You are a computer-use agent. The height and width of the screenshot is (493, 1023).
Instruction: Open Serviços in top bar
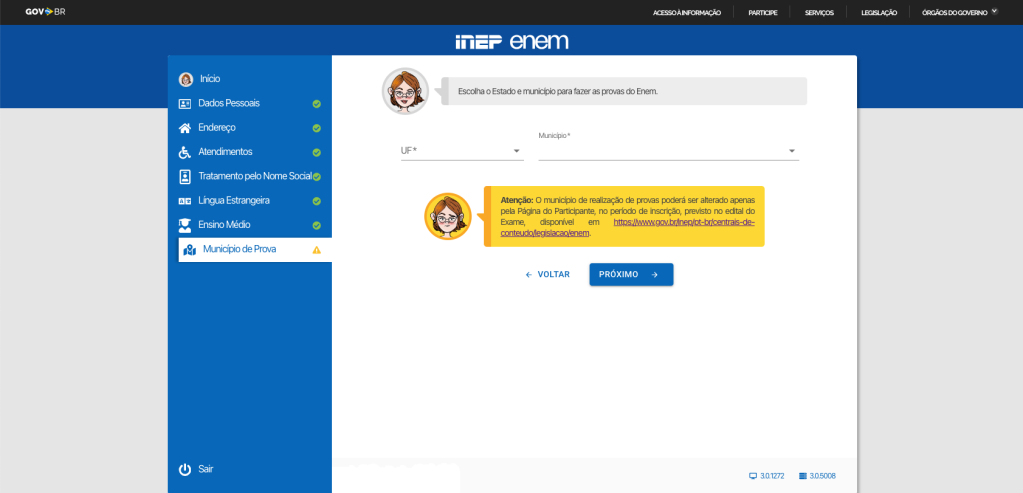(819, 12)
